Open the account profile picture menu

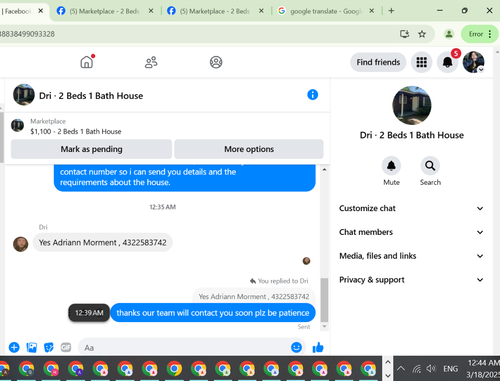click(x=473, y=62)
